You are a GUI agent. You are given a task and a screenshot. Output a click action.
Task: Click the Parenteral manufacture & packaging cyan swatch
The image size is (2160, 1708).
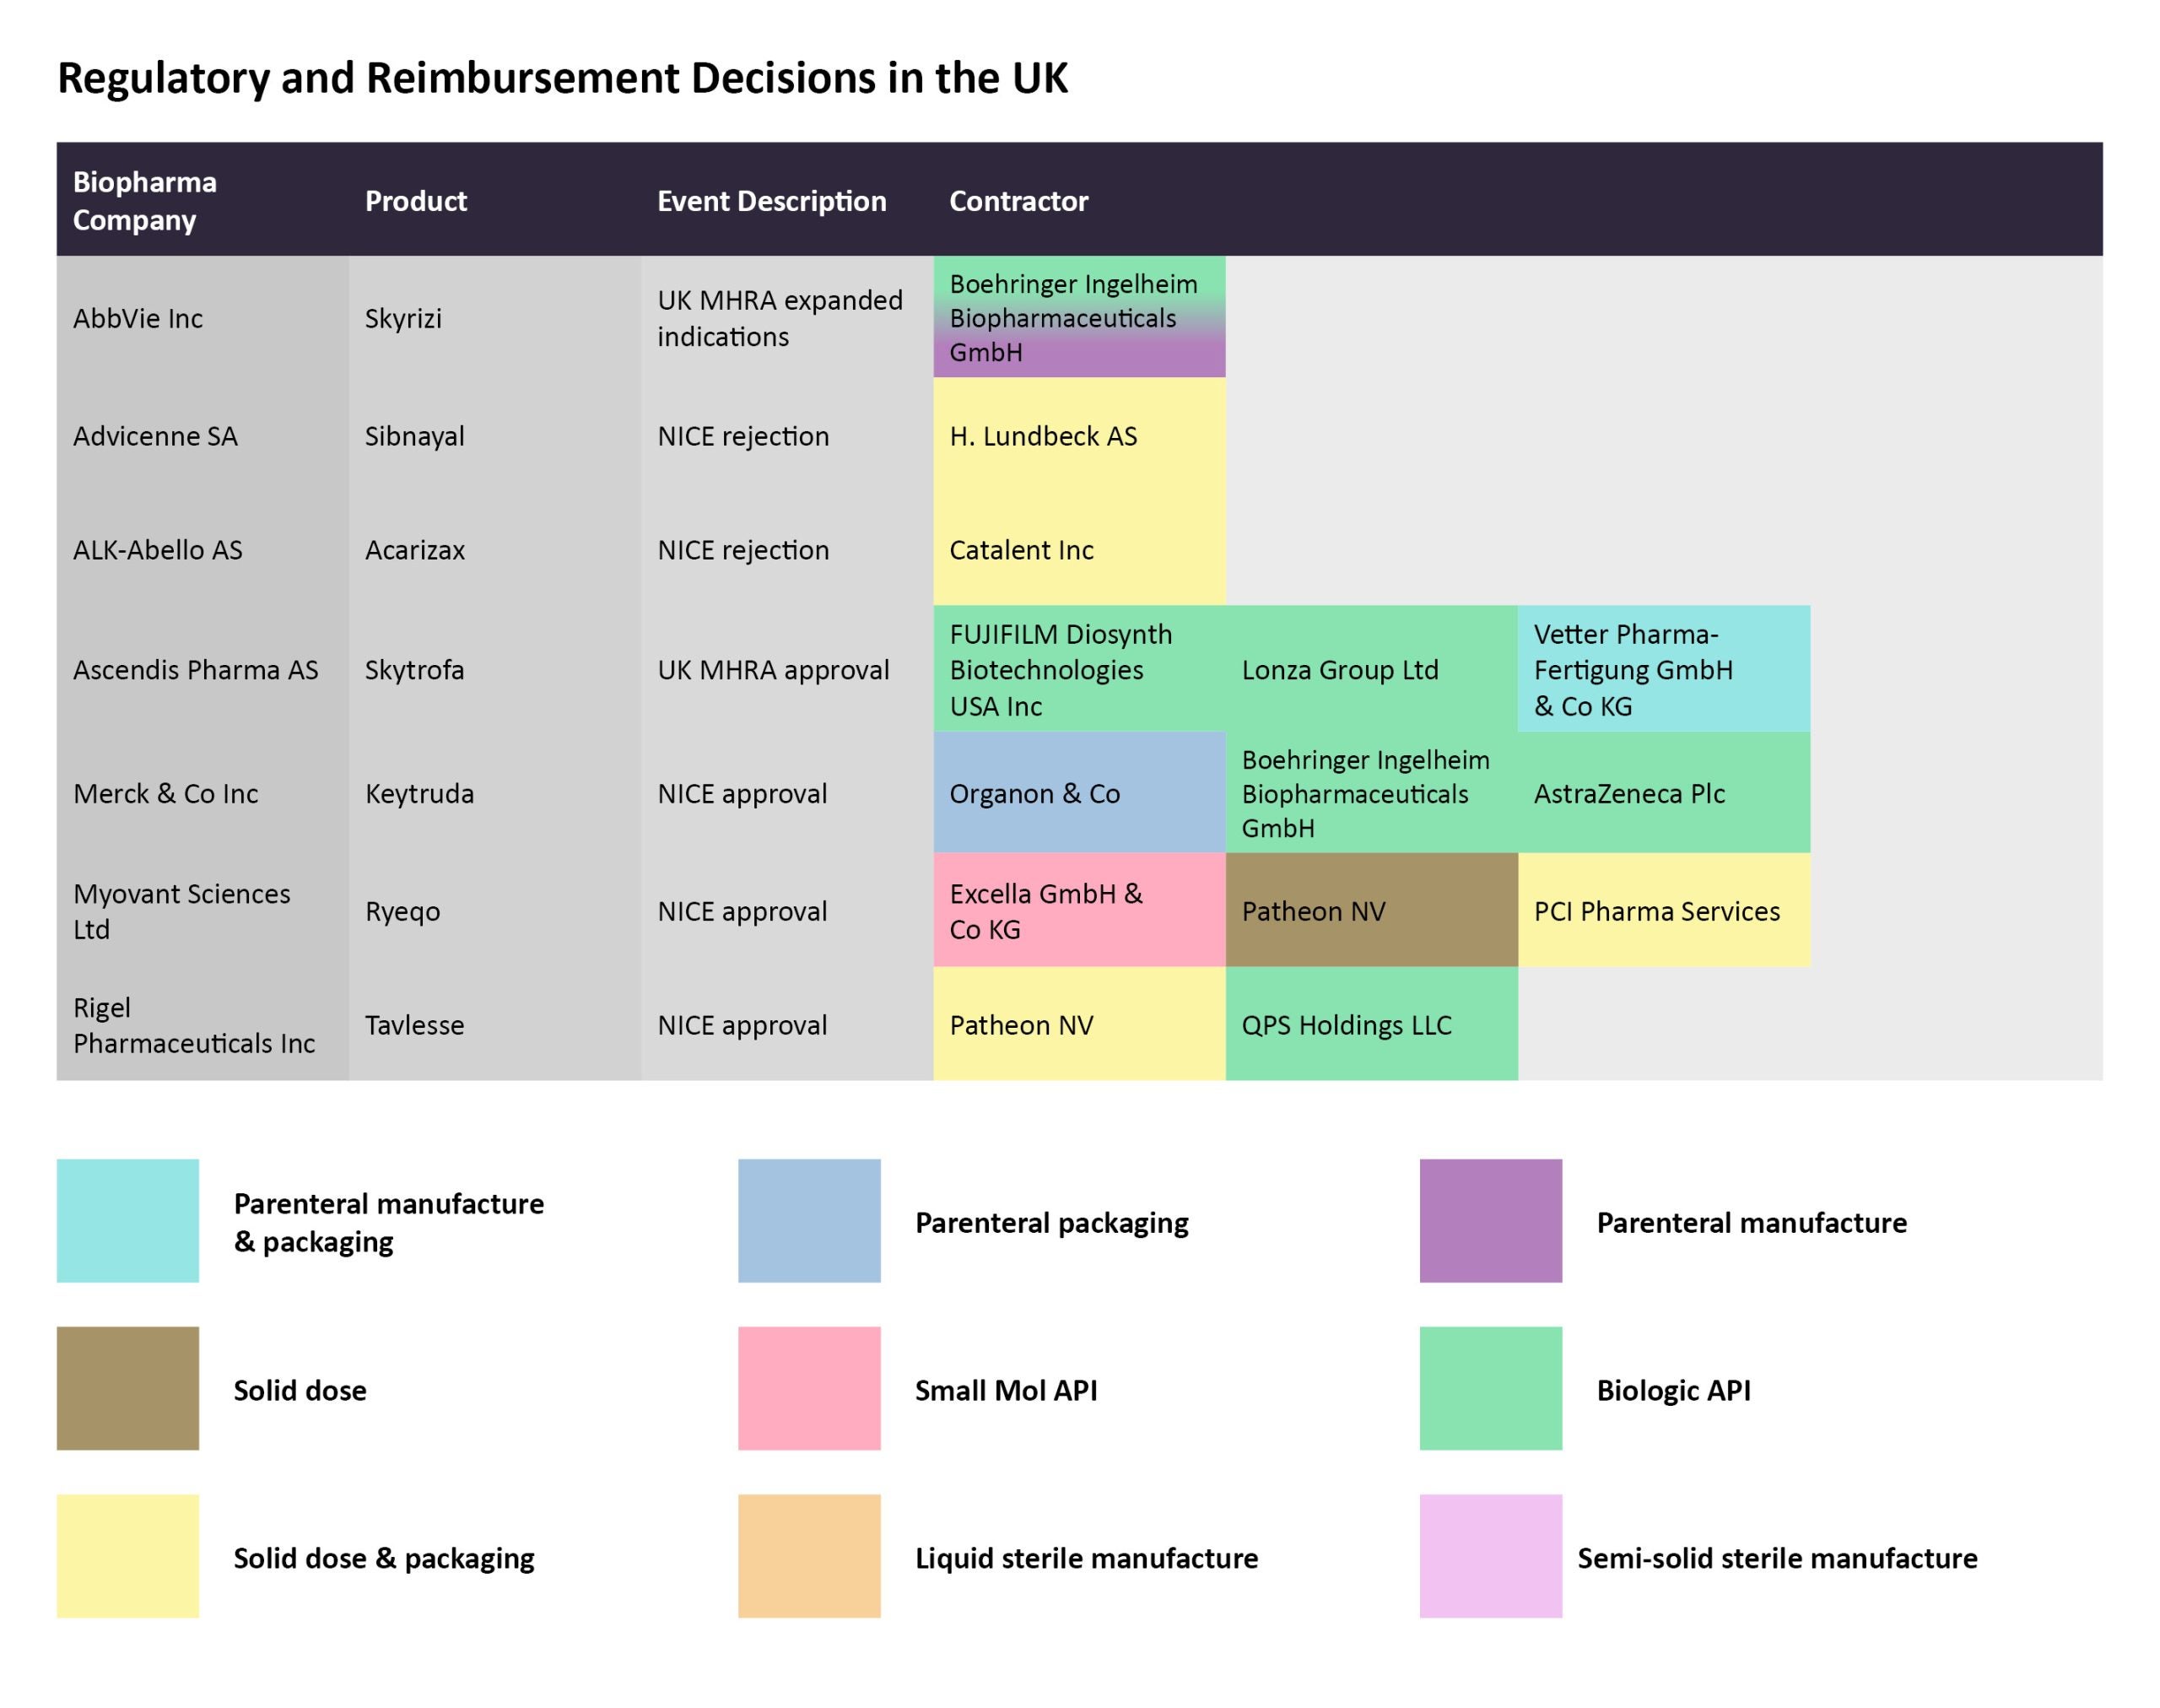[x=128, y=1220]
